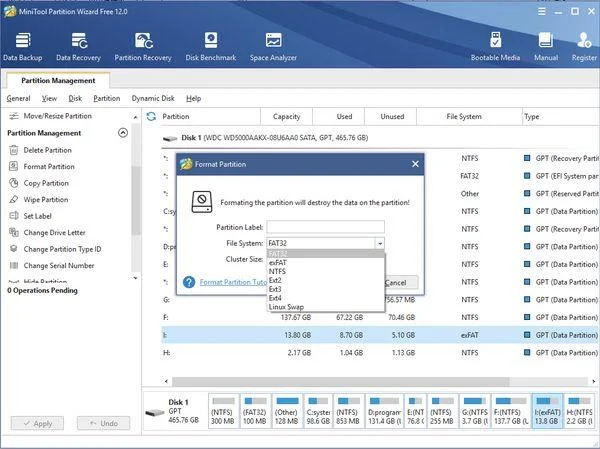600x449 pixels.
Task: Select the D:program block in disk map
Action: (385, 411)
